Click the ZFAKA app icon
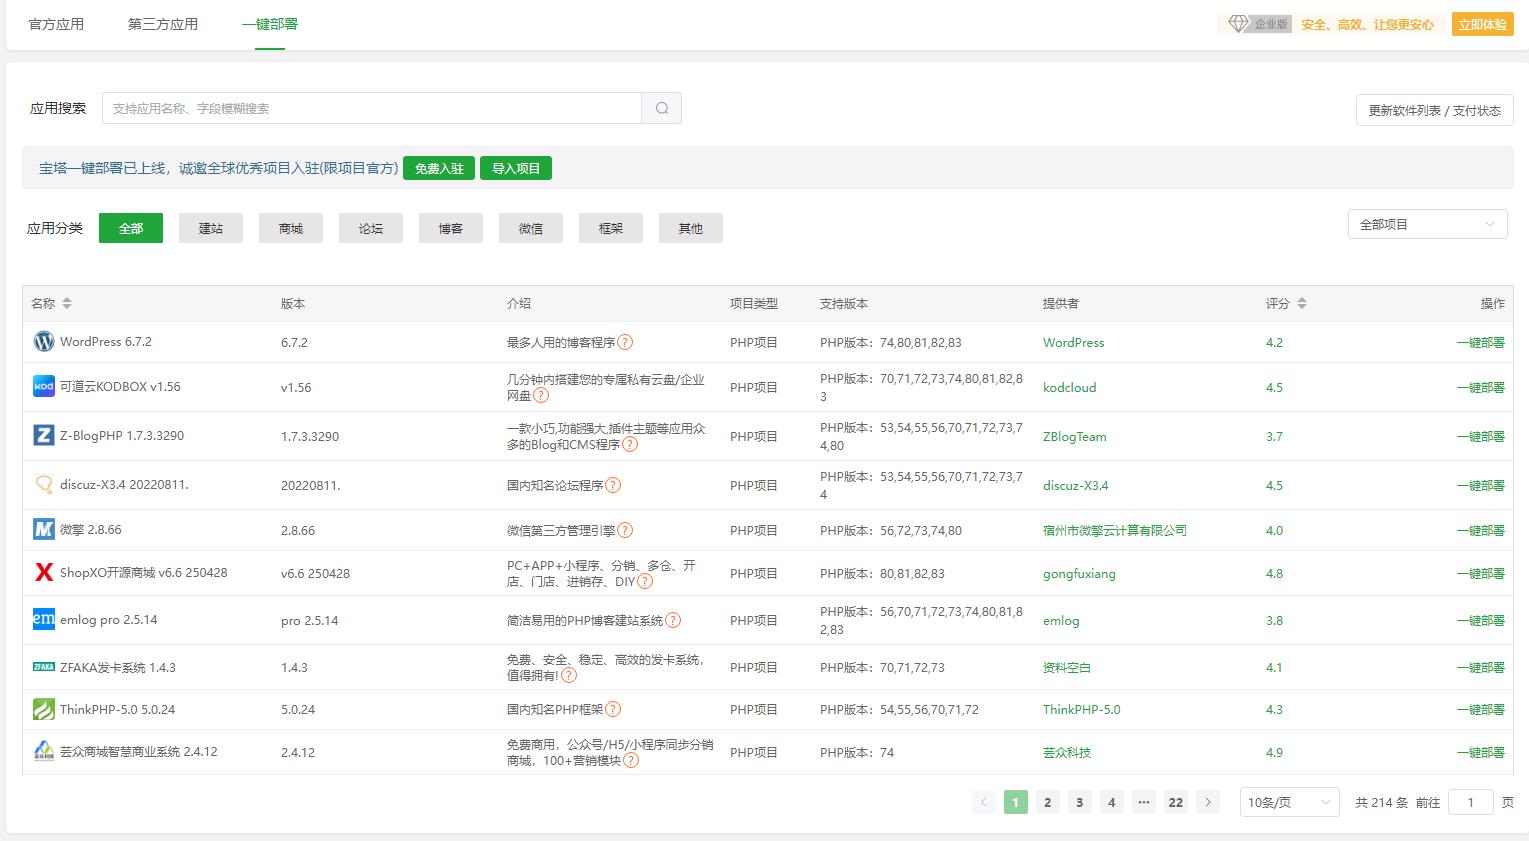The height and width of the screenshot is (841, 1529). click(x=44, y=667)
